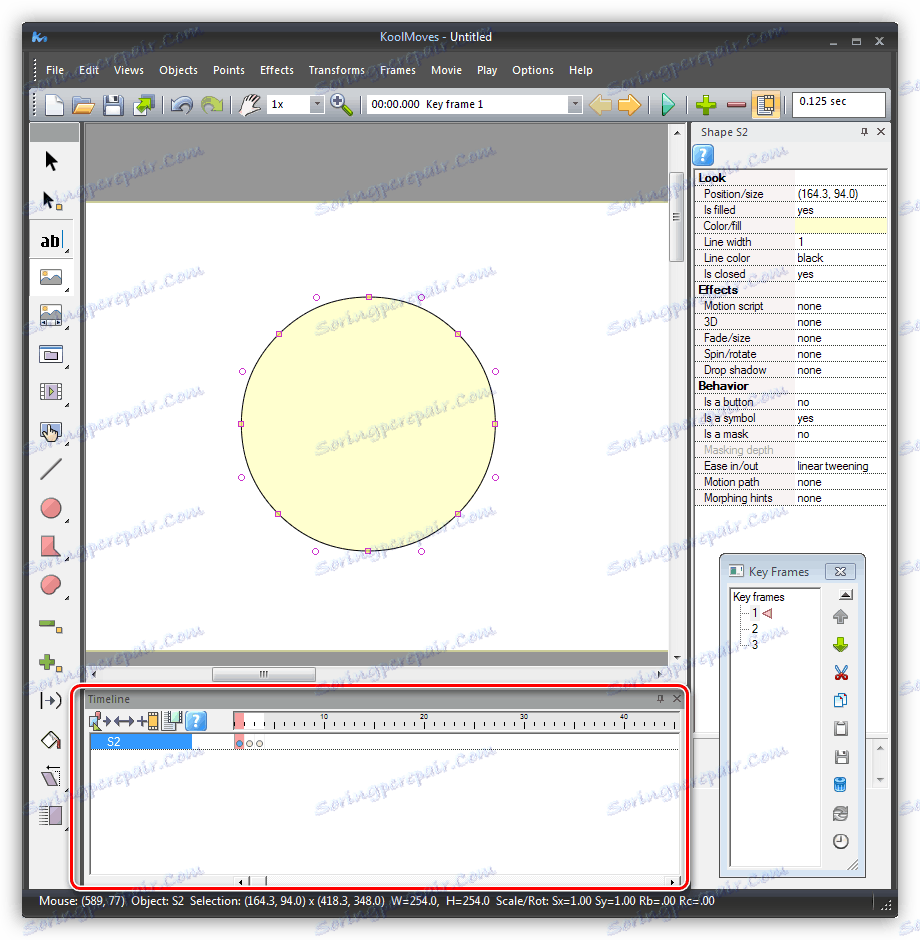
Task: Select the add-point green plus tool
Action: point(51,663)
